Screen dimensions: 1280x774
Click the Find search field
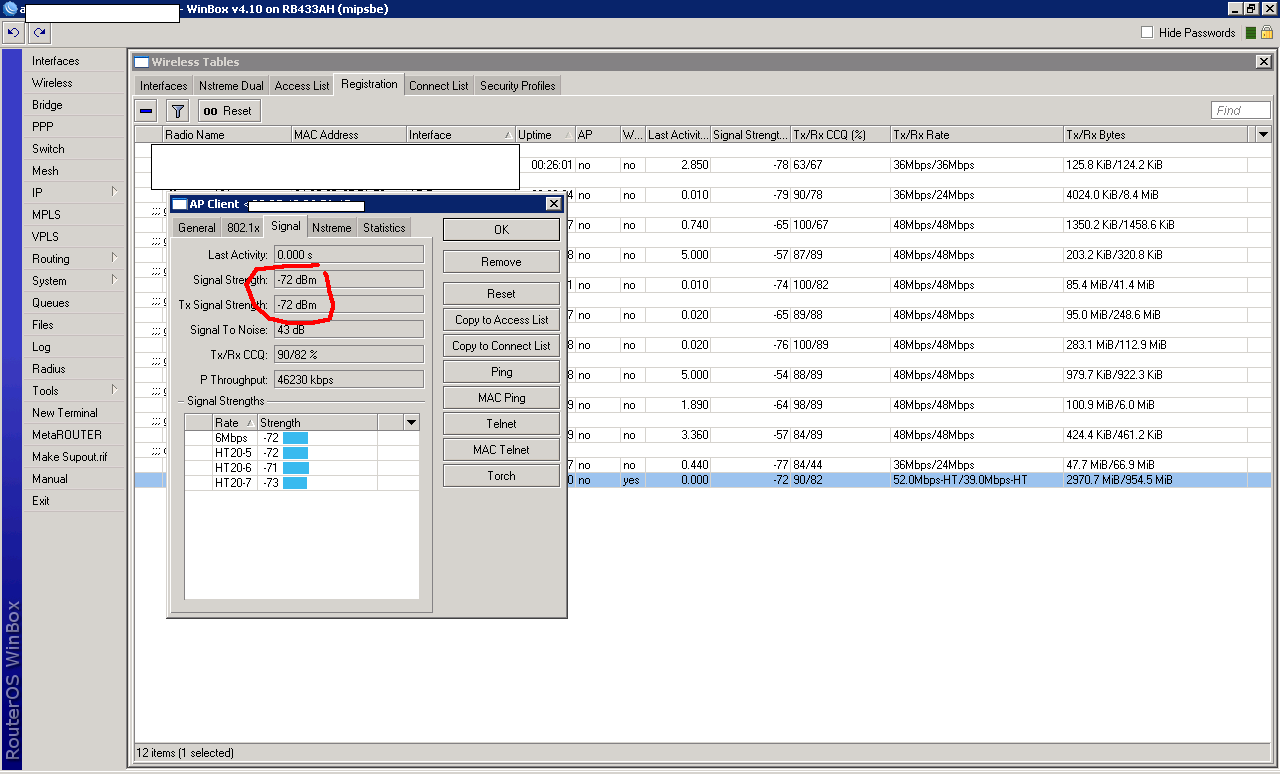tap(1240, 111)
